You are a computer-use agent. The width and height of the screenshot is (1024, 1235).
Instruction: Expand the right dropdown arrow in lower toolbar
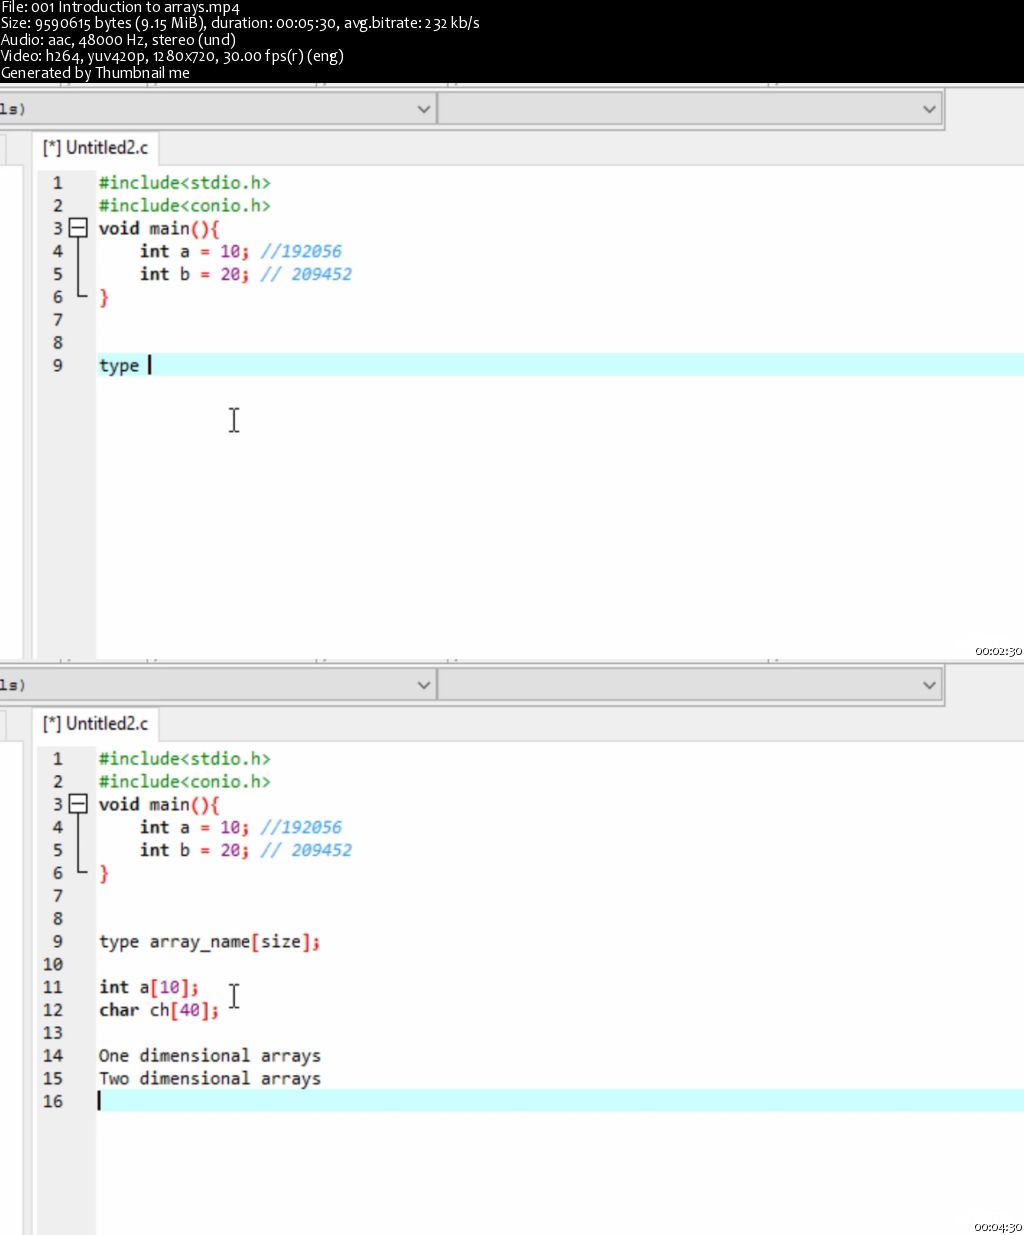coord(929,685)
